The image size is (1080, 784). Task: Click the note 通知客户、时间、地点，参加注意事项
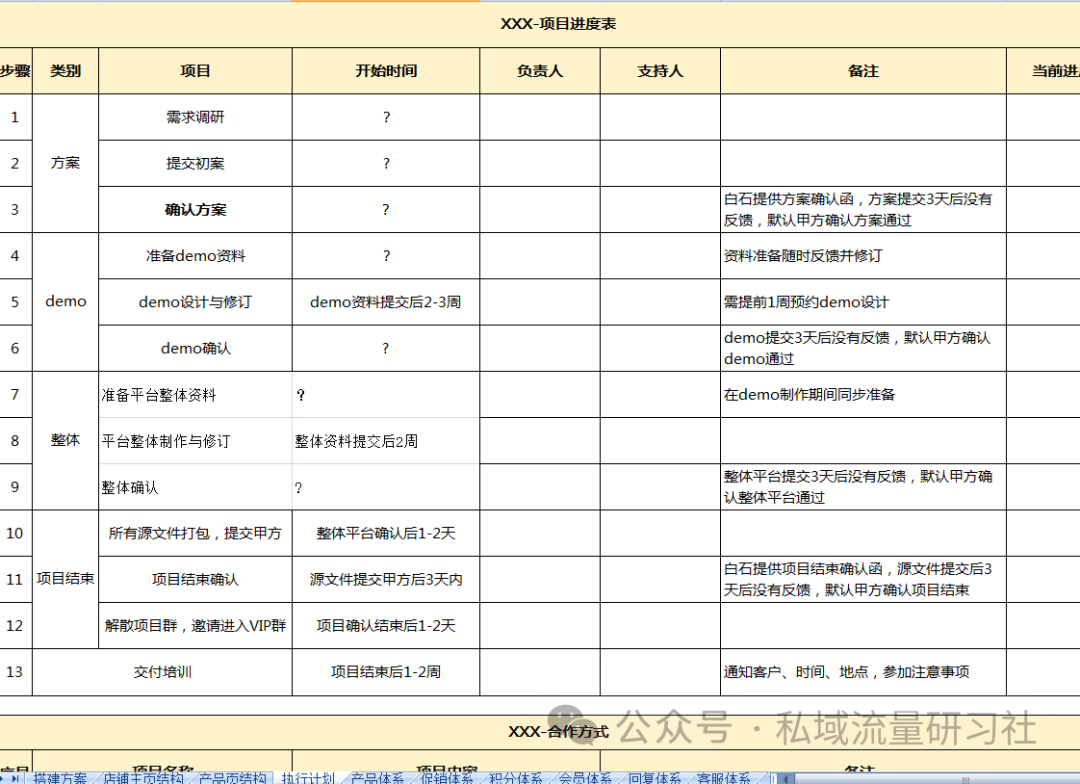[x=864, y=672]
